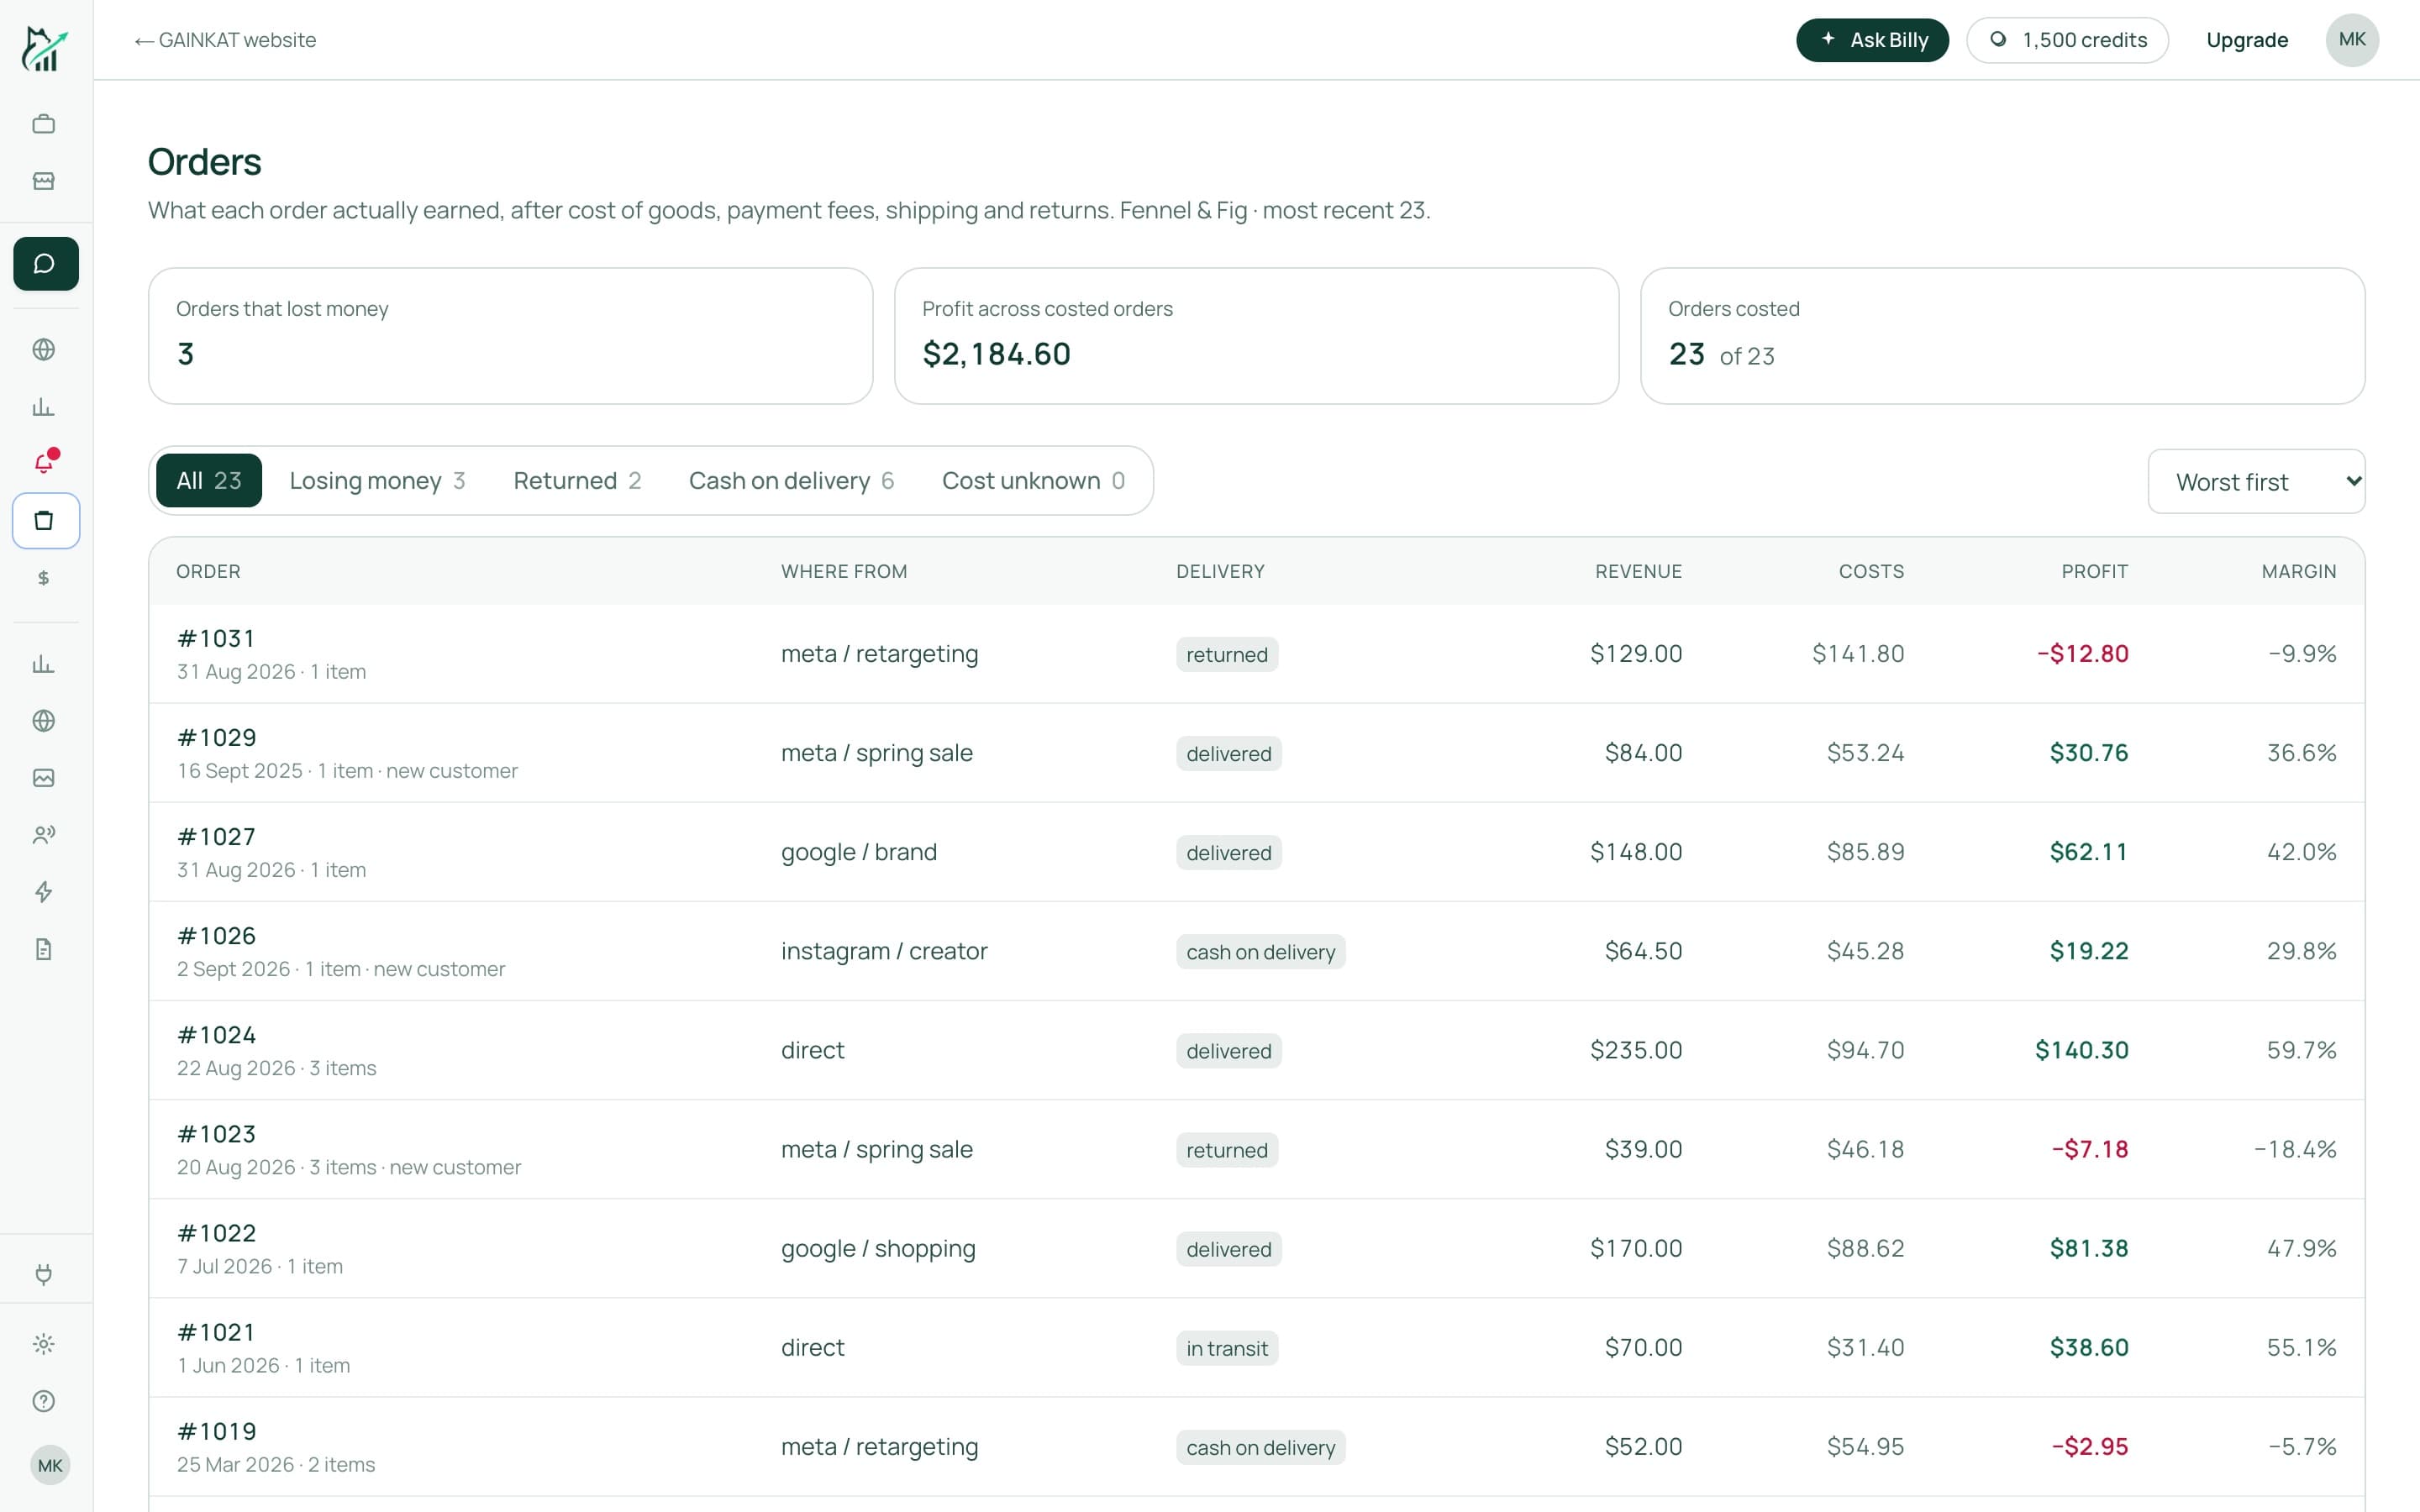Click the 'google / brand' source cell
The width and height of the screenshot is (2420, 1512).
[x=859, y=852]
